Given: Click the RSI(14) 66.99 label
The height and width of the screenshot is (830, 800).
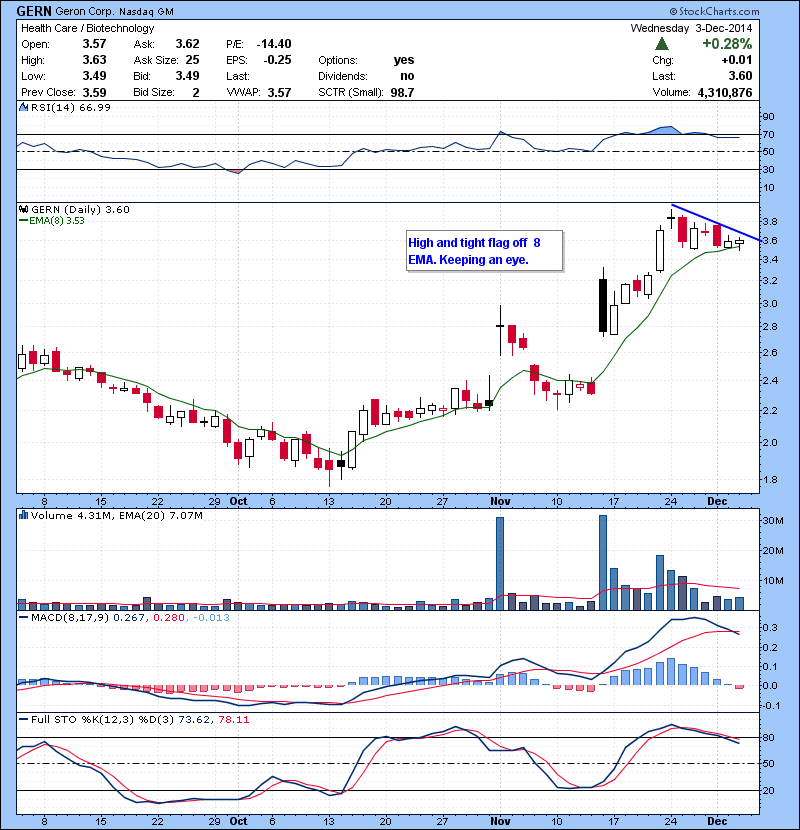Looking at the screenshot, I should click(71, 107).
